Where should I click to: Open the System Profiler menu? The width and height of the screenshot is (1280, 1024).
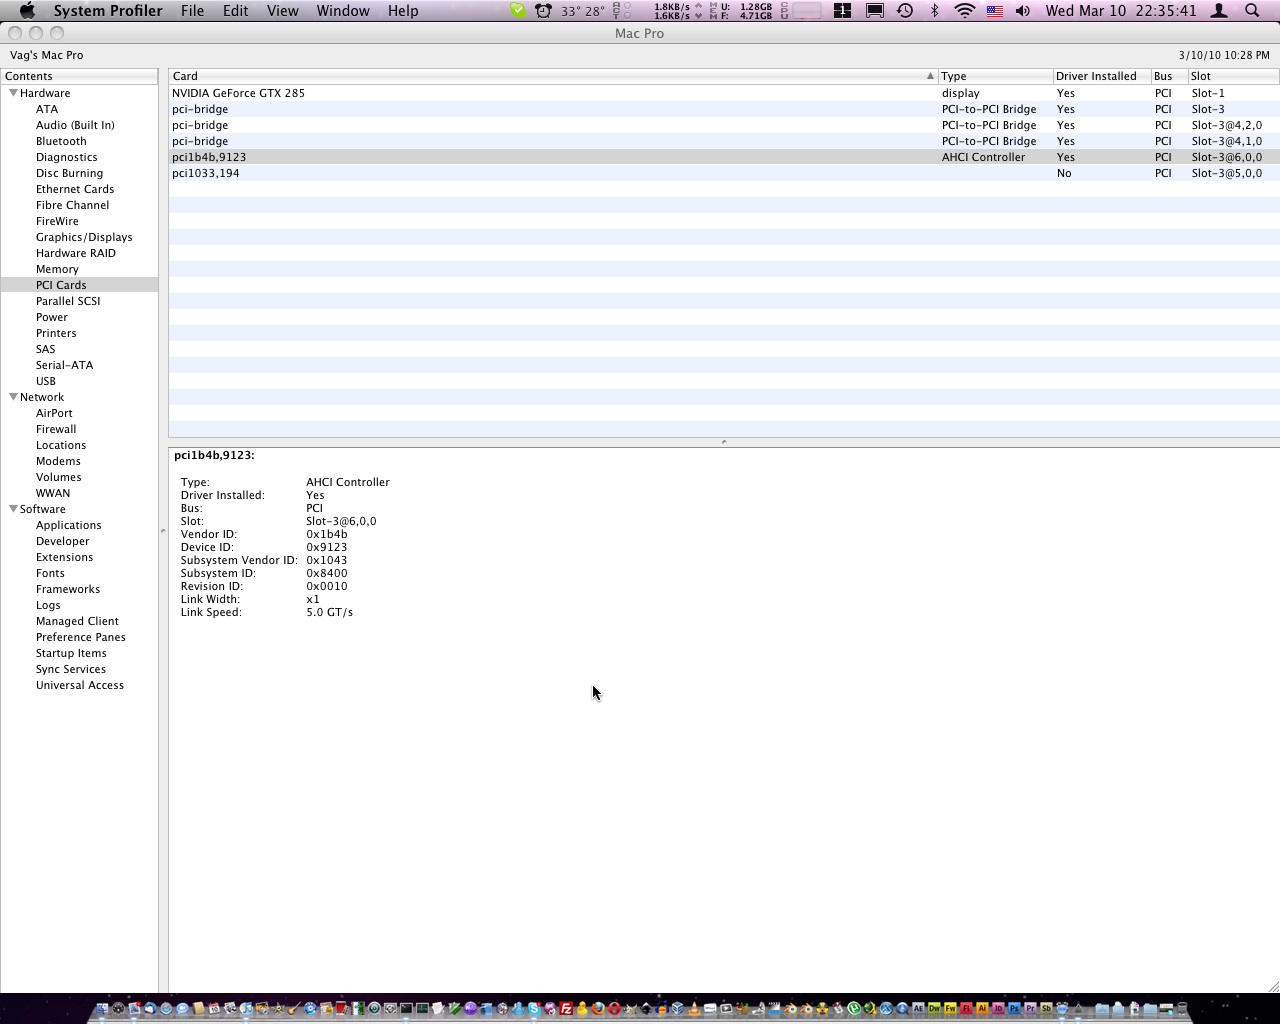(108, 11)
